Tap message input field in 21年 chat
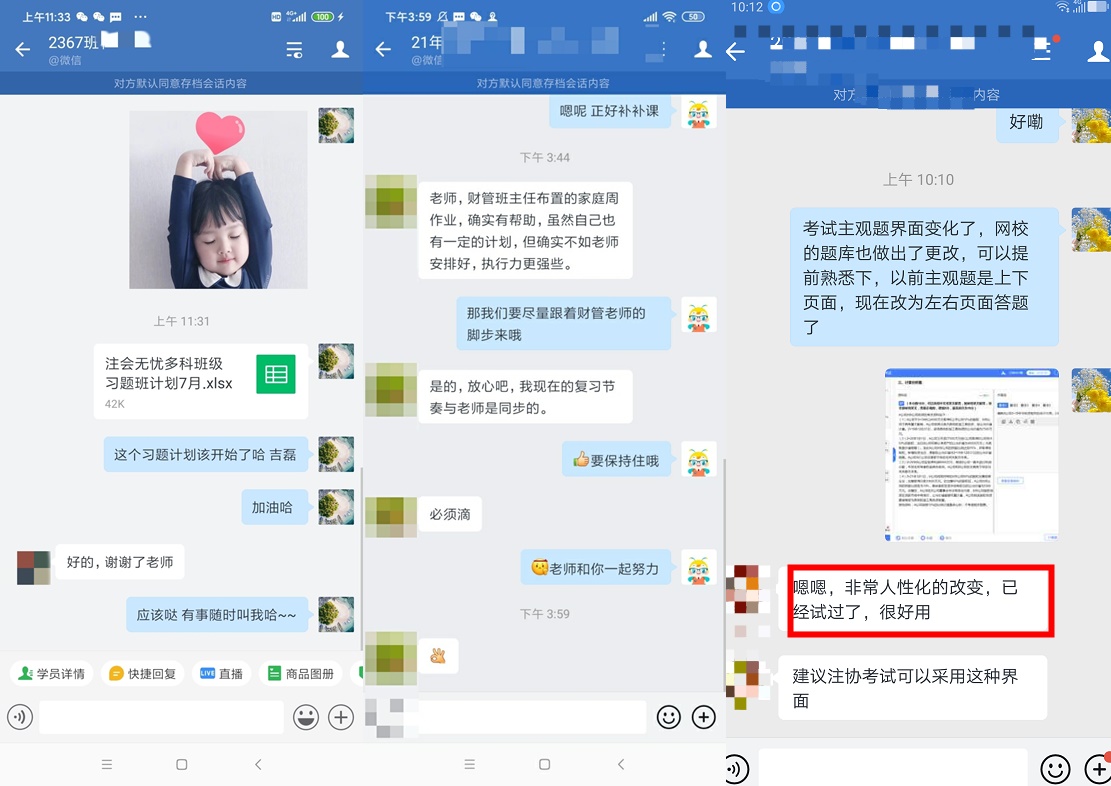Image resolution: width=1111 pixels, height=786 pixels. coord(532,717)
